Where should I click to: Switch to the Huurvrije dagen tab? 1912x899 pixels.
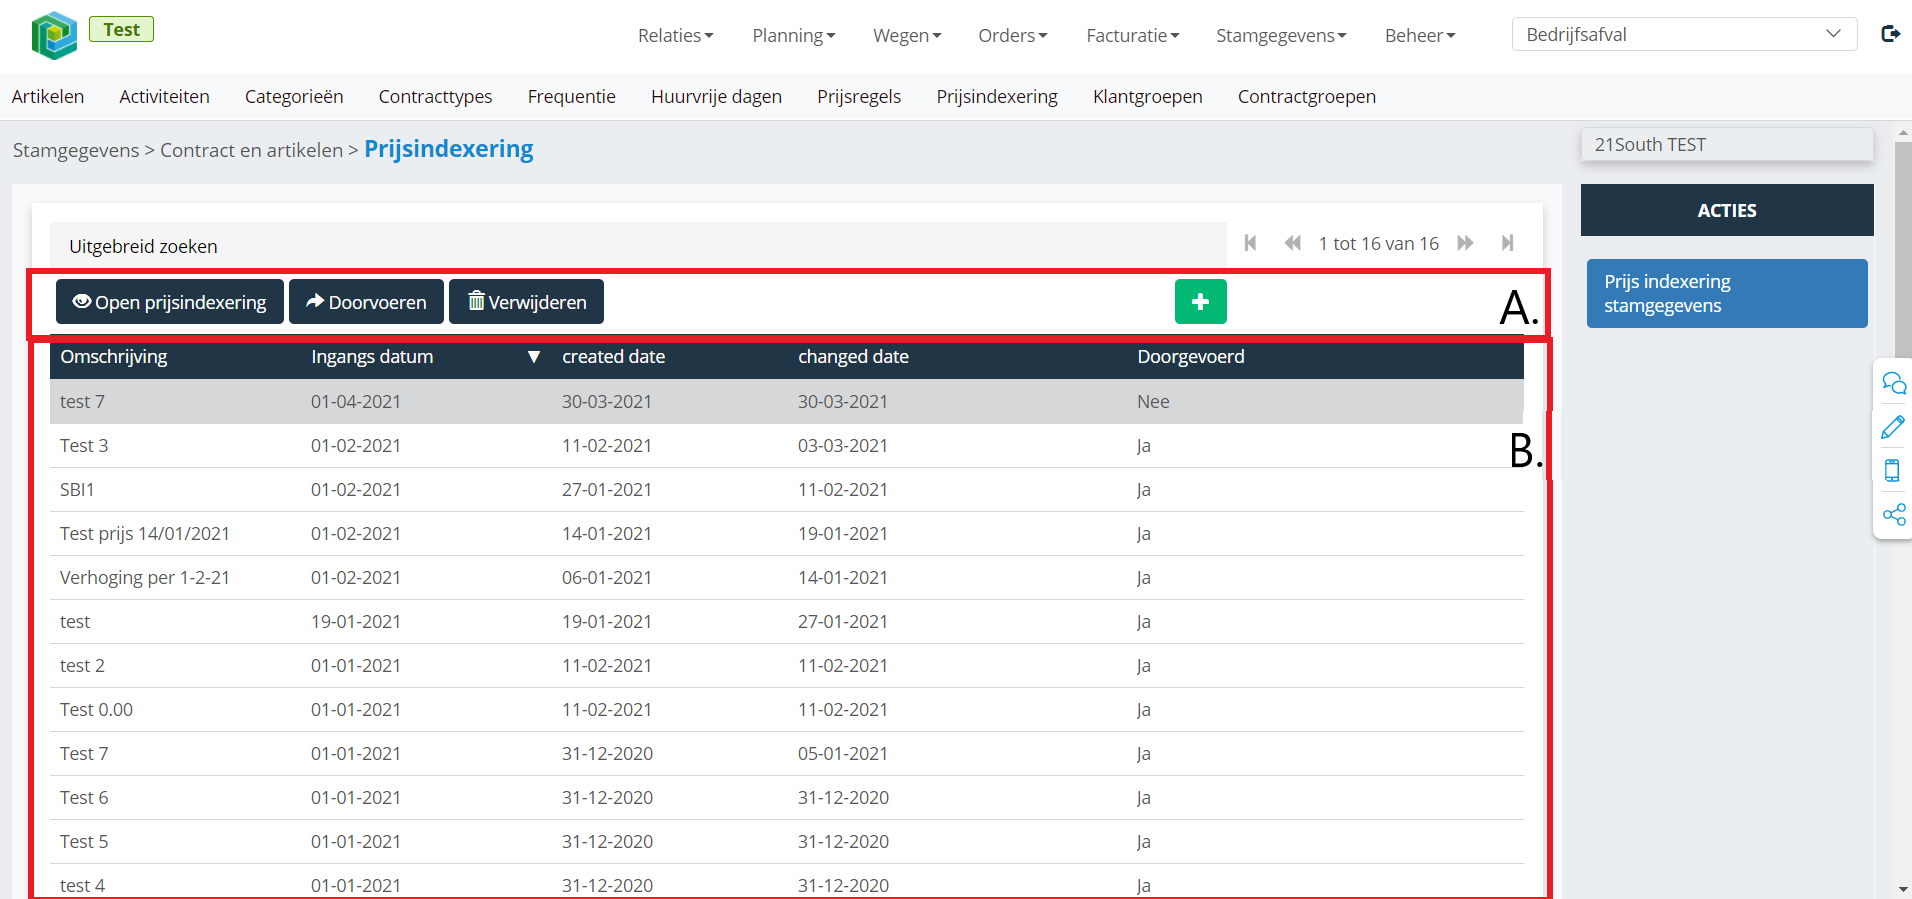716,96
